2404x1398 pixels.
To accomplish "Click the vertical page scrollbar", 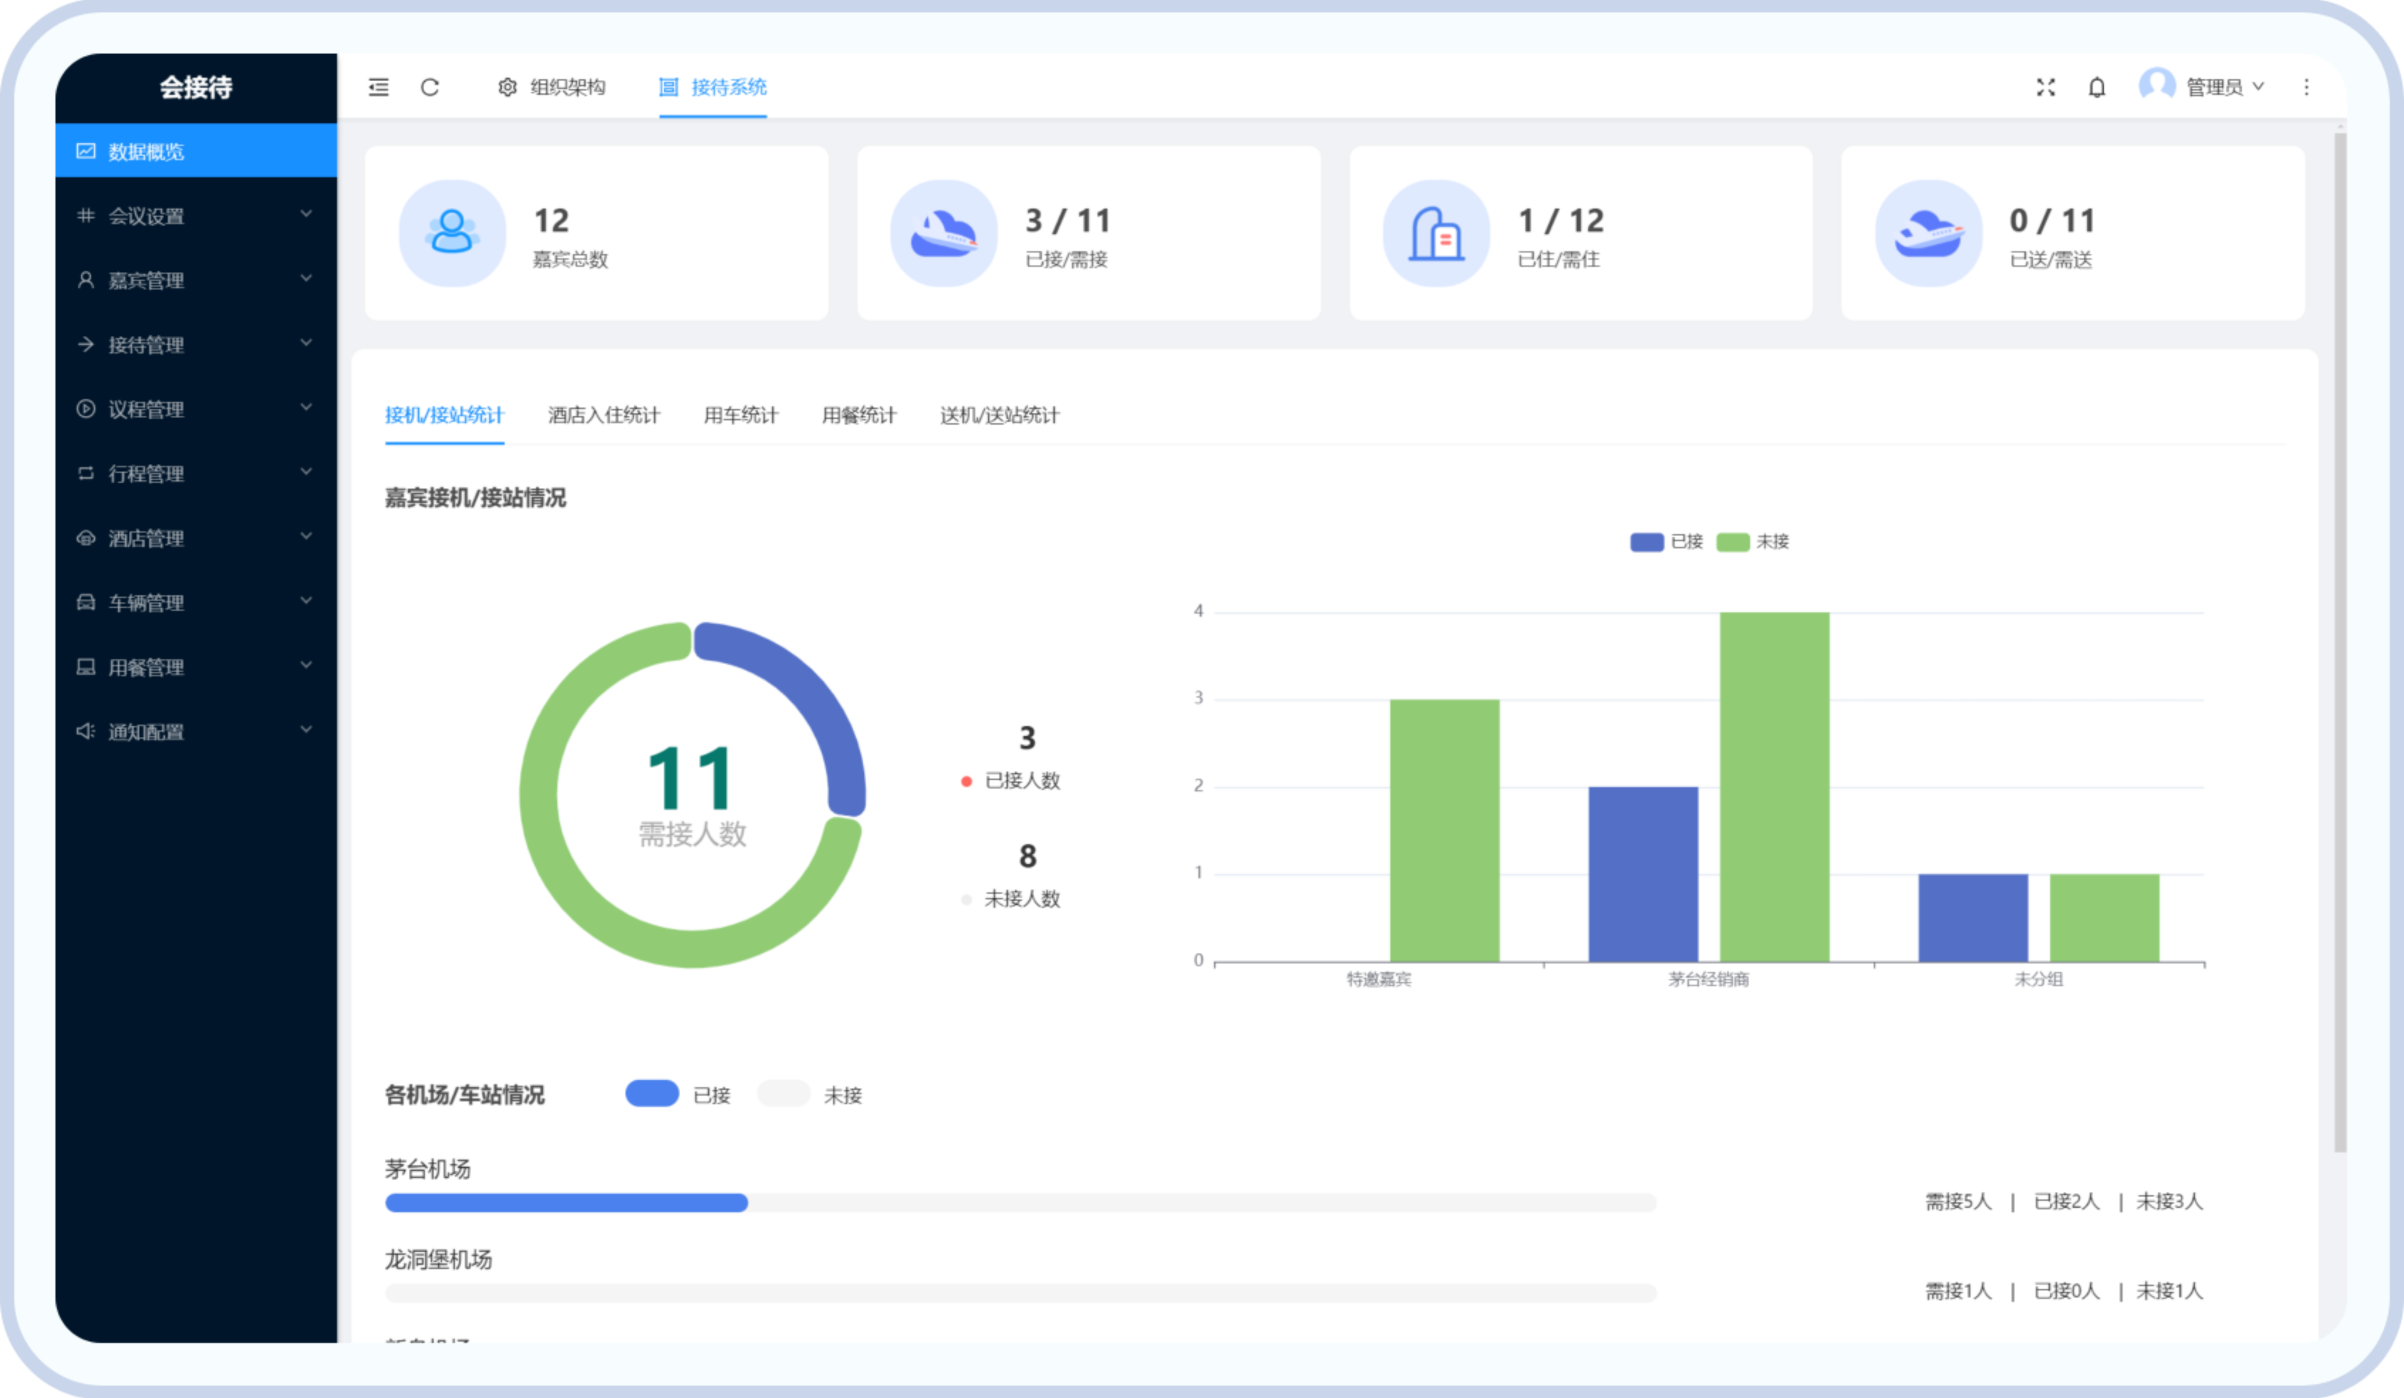I will pos(2339,640).
